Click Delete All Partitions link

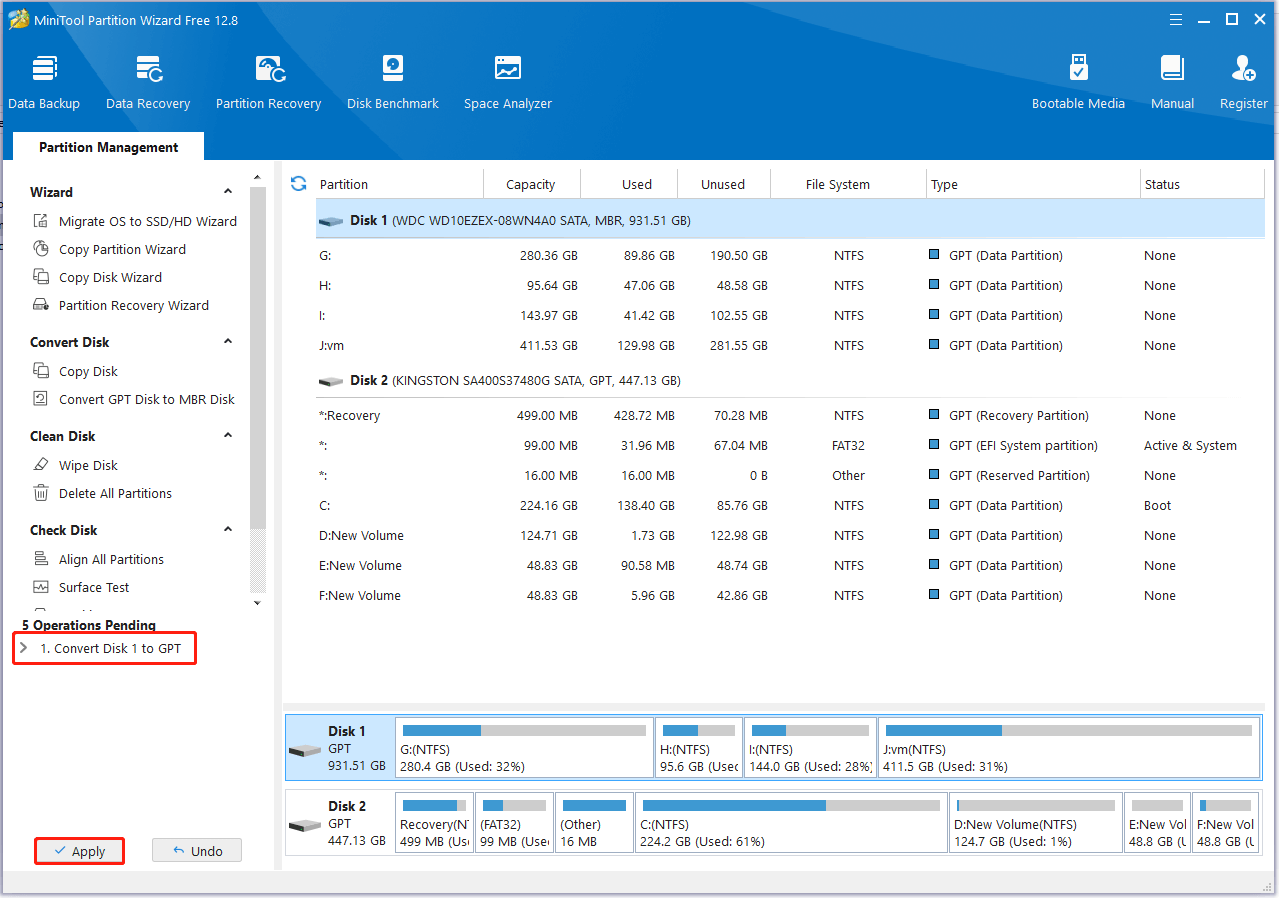click(115, 493)
